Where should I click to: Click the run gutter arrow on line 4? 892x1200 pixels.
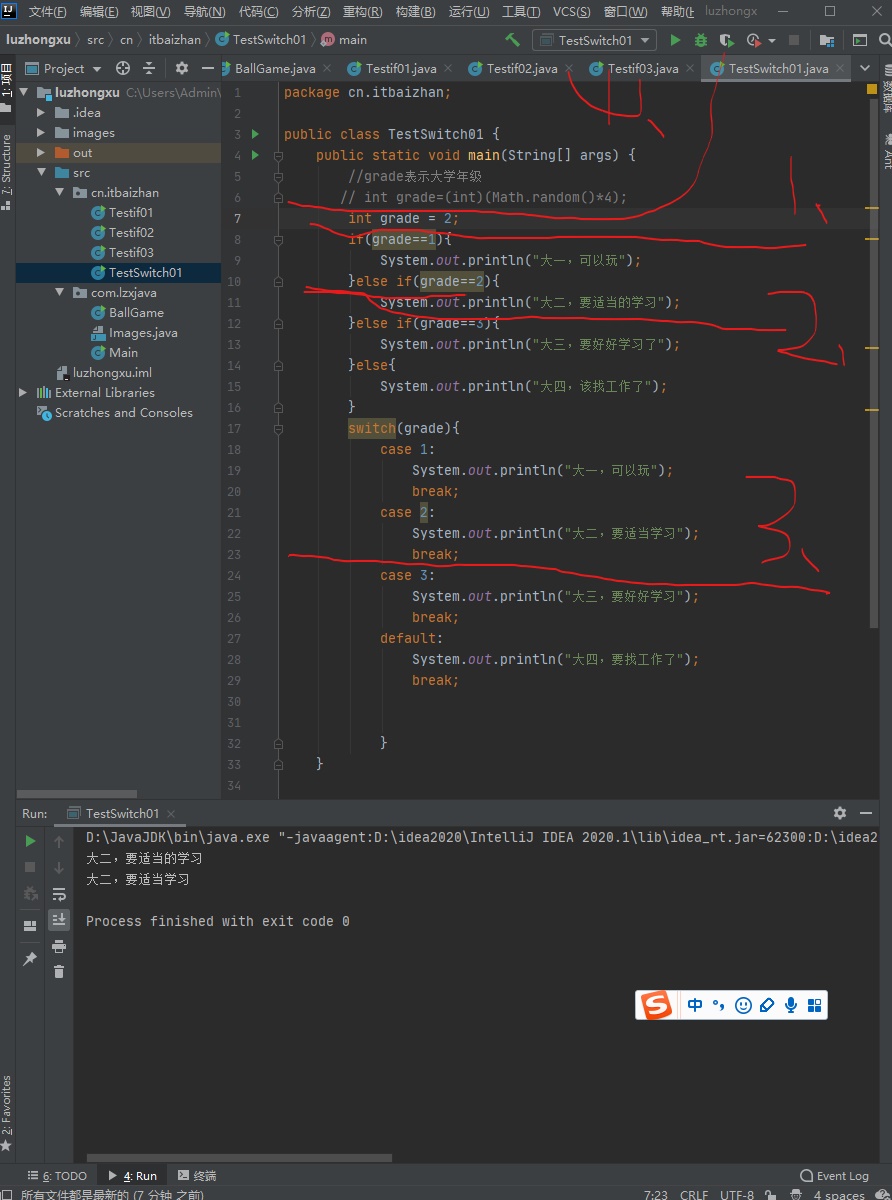point(255,155)
